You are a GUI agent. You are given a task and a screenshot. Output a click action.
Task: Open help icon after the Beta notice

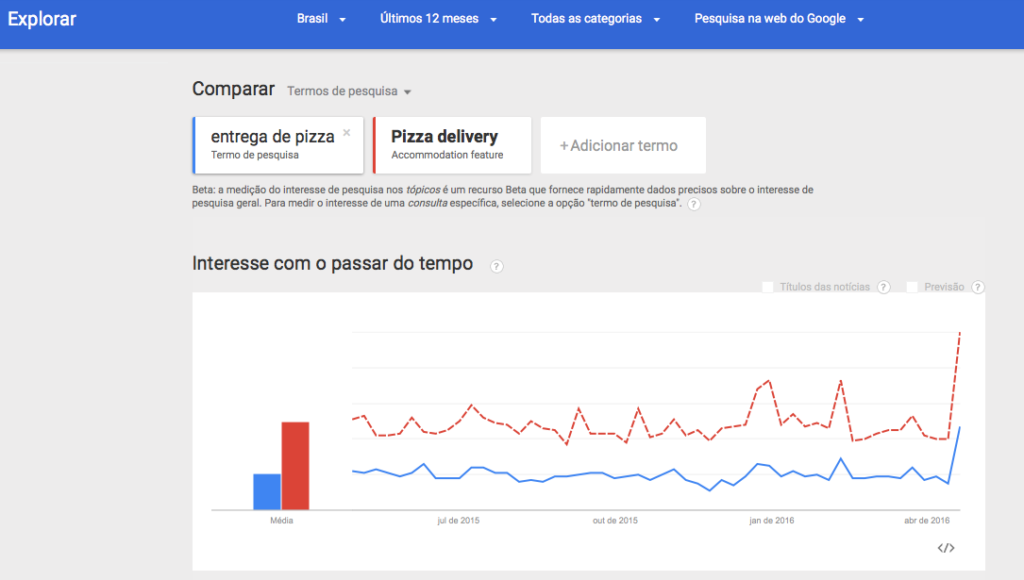(x=694, y=204)
